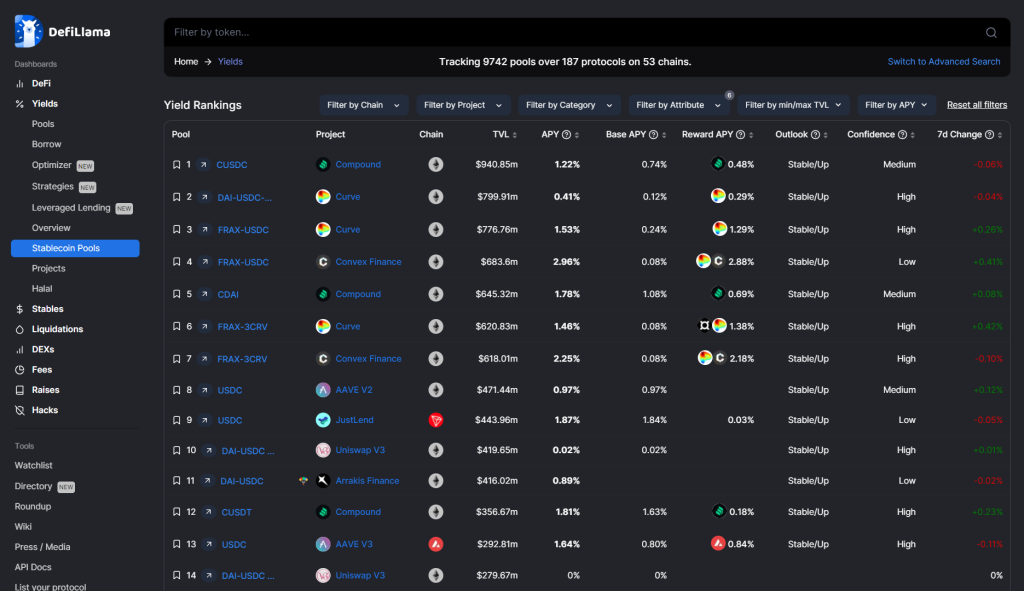
Task: Click the Compound project icon in row 1
Action: tap(323, 165)
